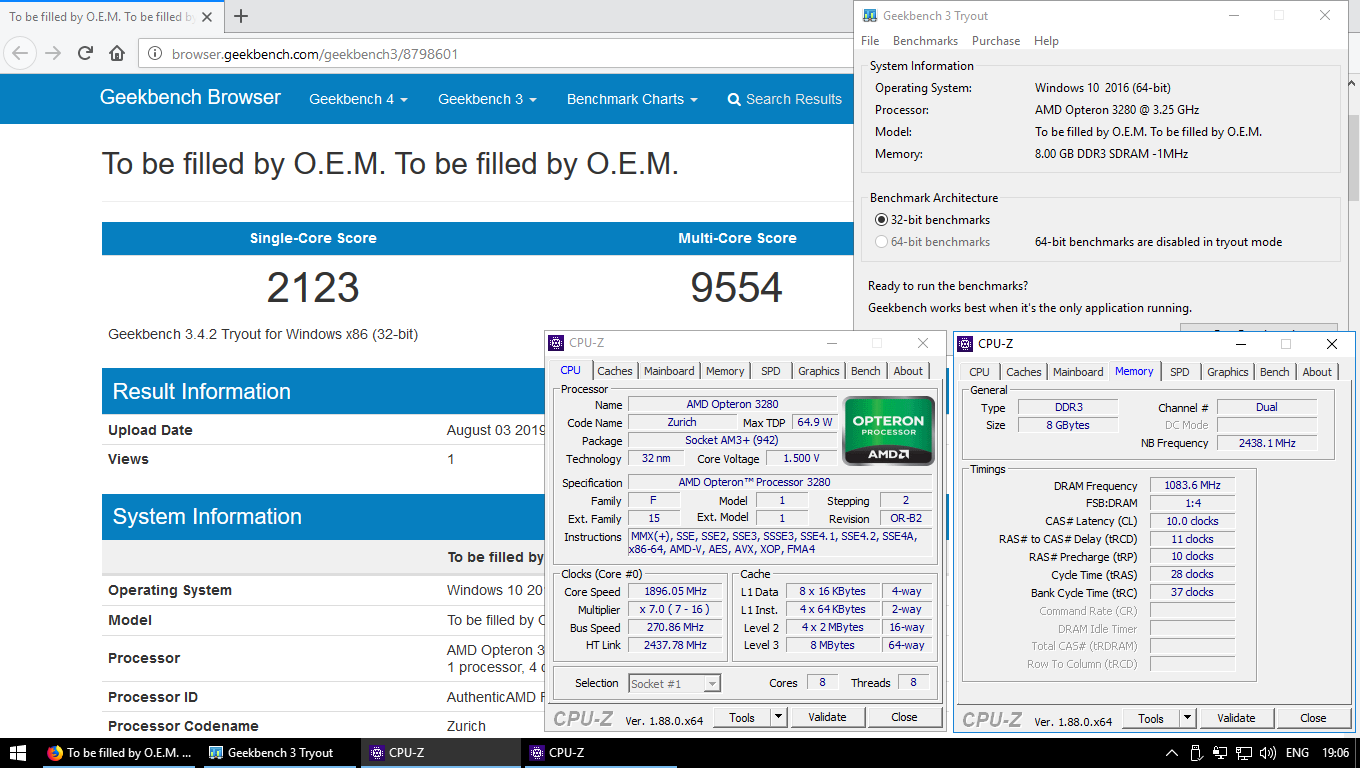Reload the page with the refresh icon
1360x768 pixels.
(85, 53)
